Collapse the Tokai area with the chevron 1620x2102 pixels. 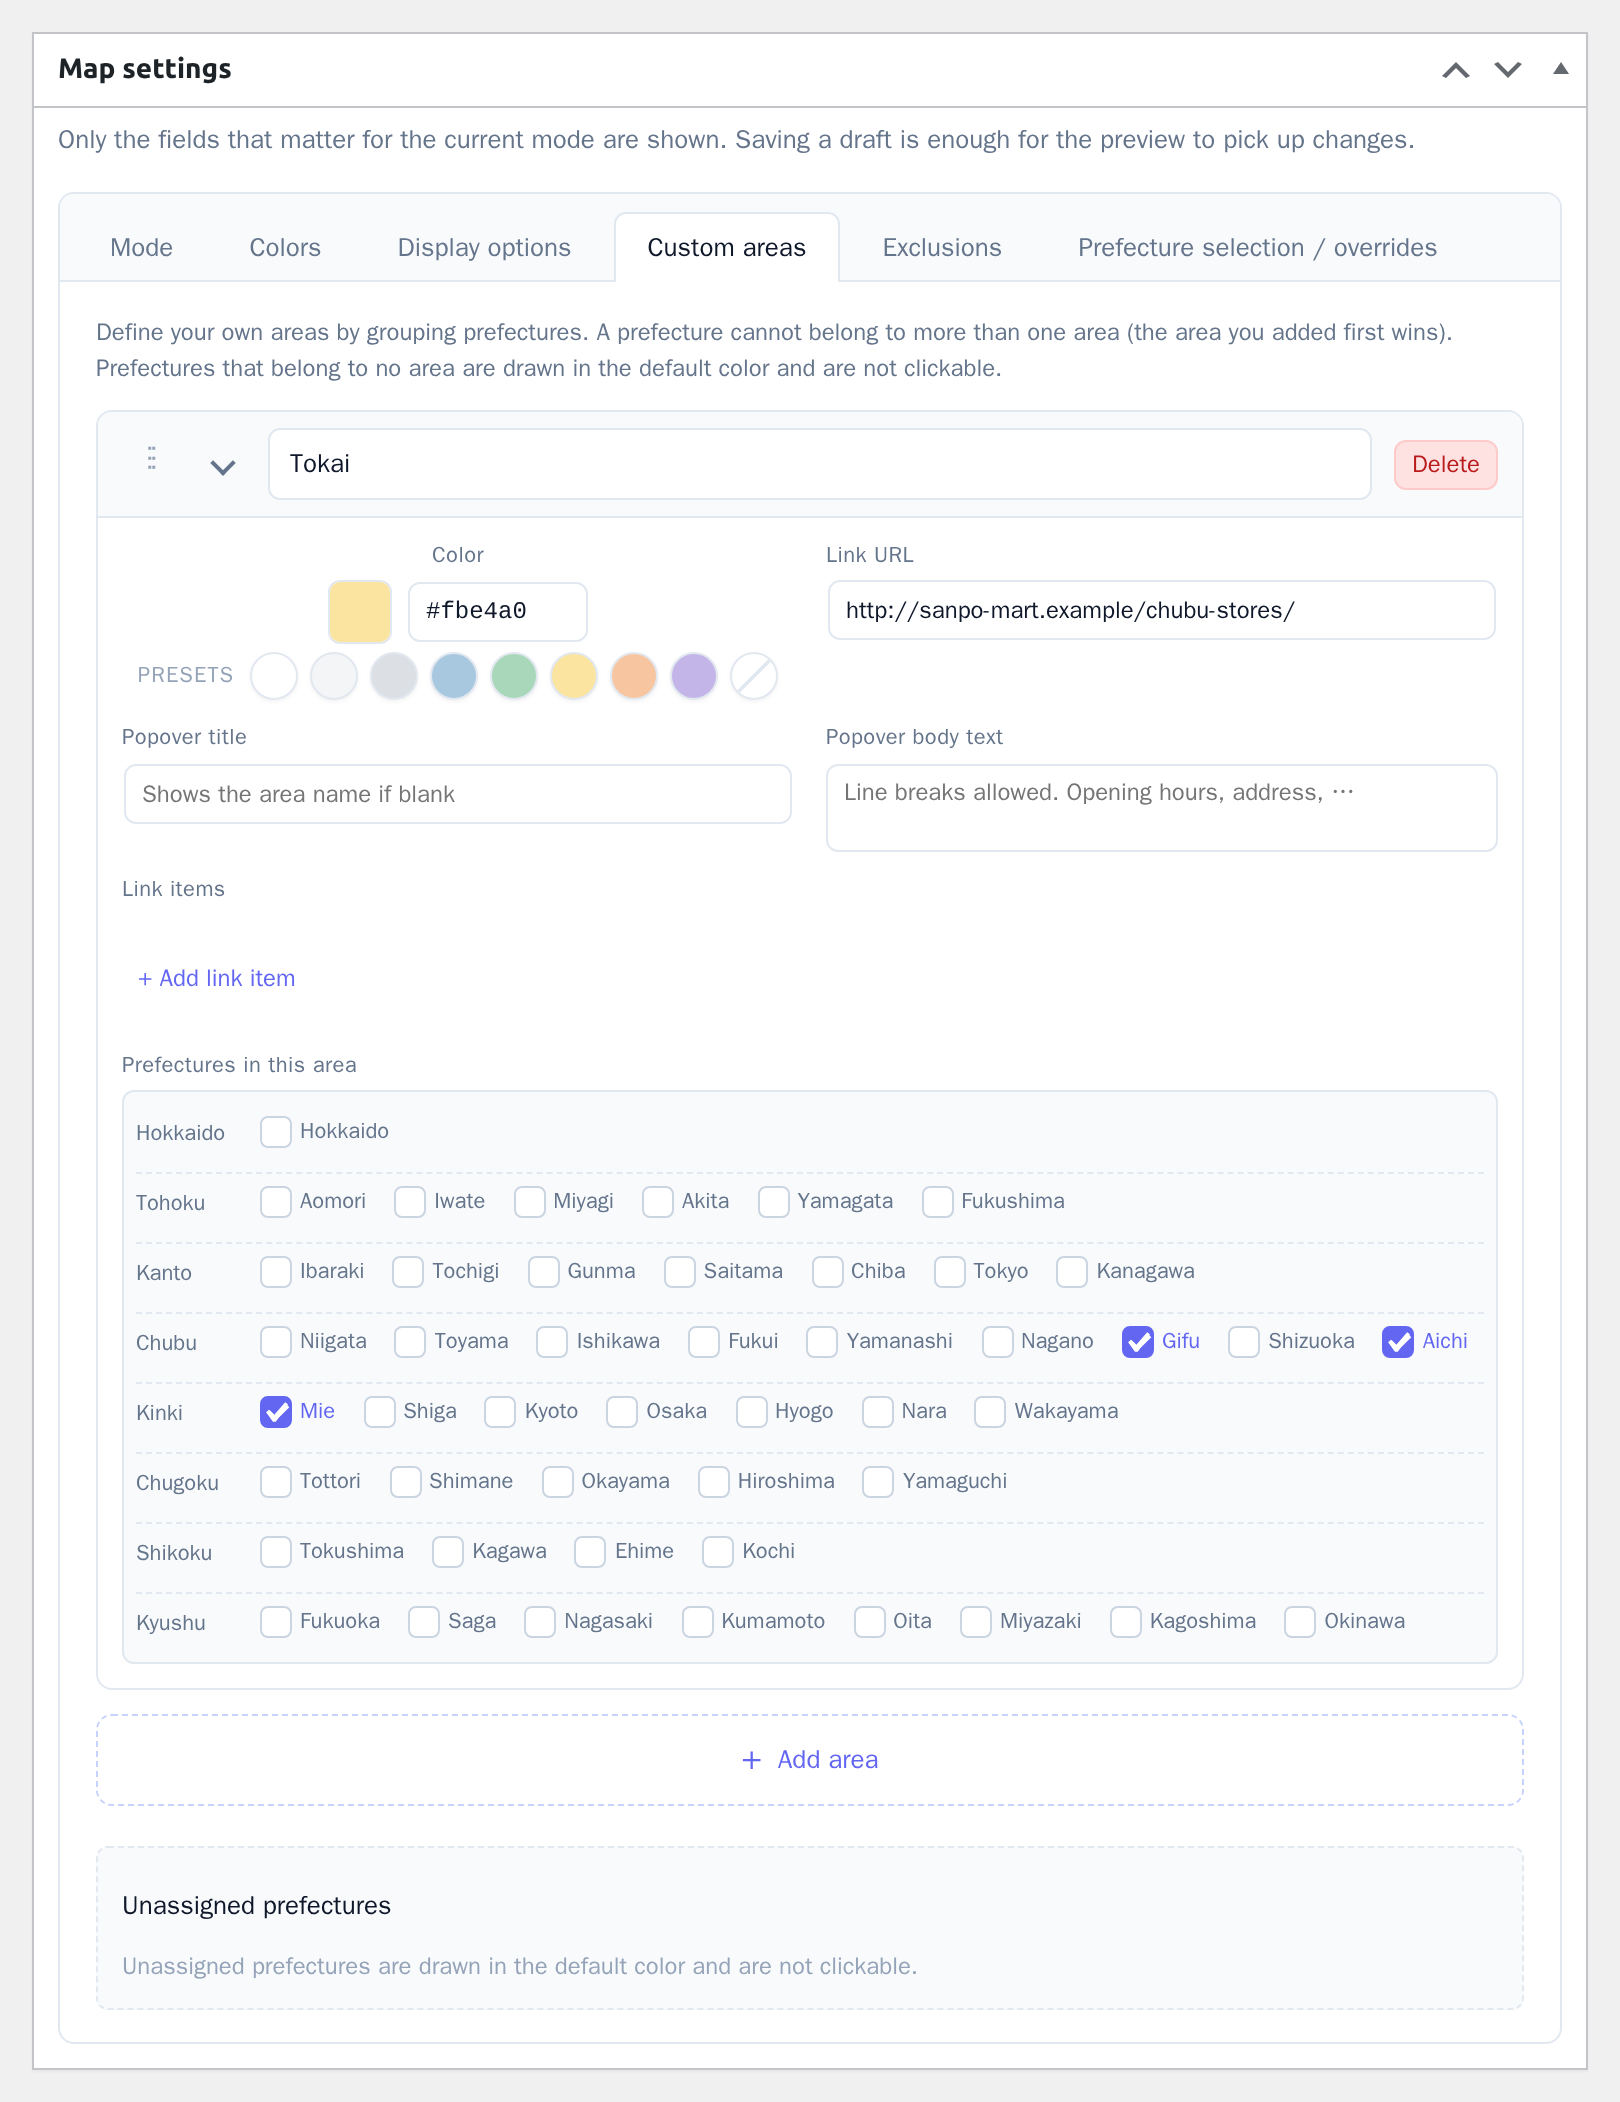click(223, 467)
